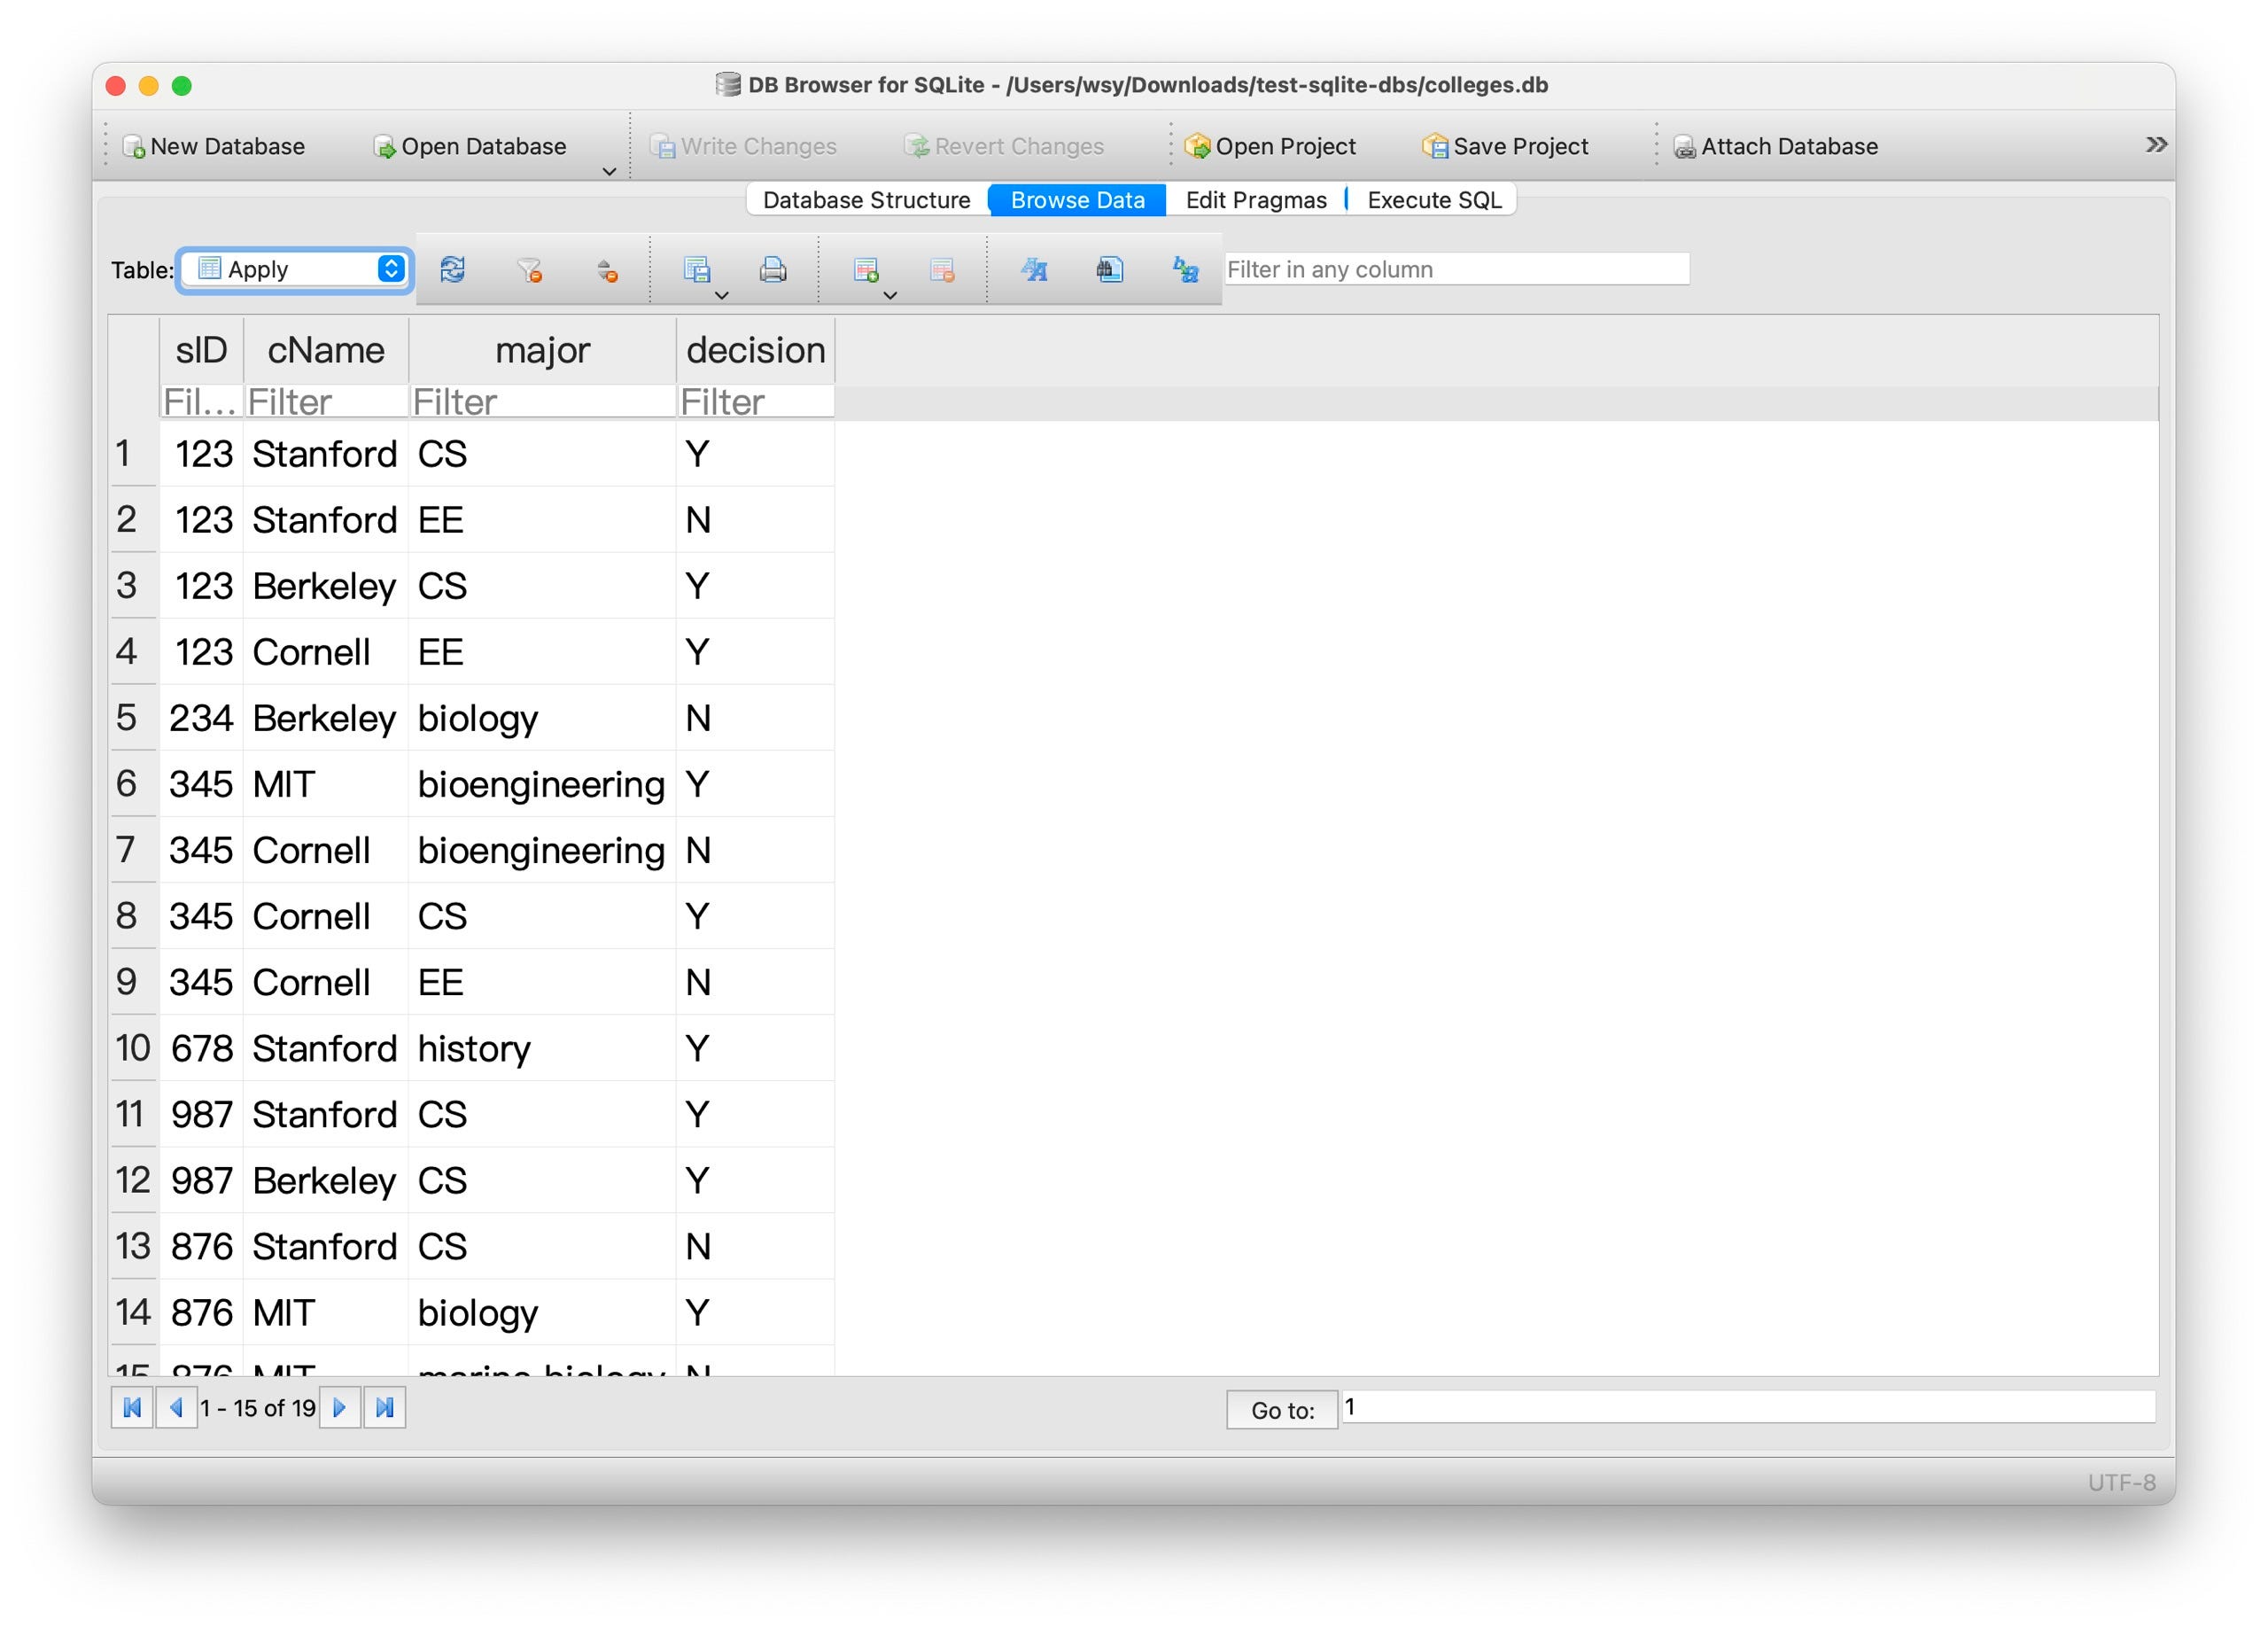The image size is (2268, 1627).
Task: Click the Open Project toolbar button
Action: [x=1270, y=146]
